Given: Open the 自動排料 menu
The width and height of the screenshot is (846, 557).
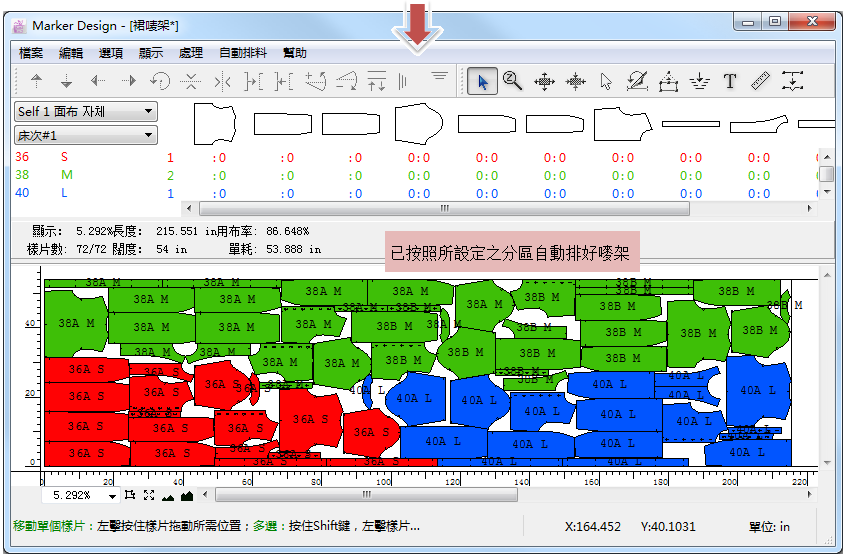Looking at the screenshot, I should click(241, 53).
